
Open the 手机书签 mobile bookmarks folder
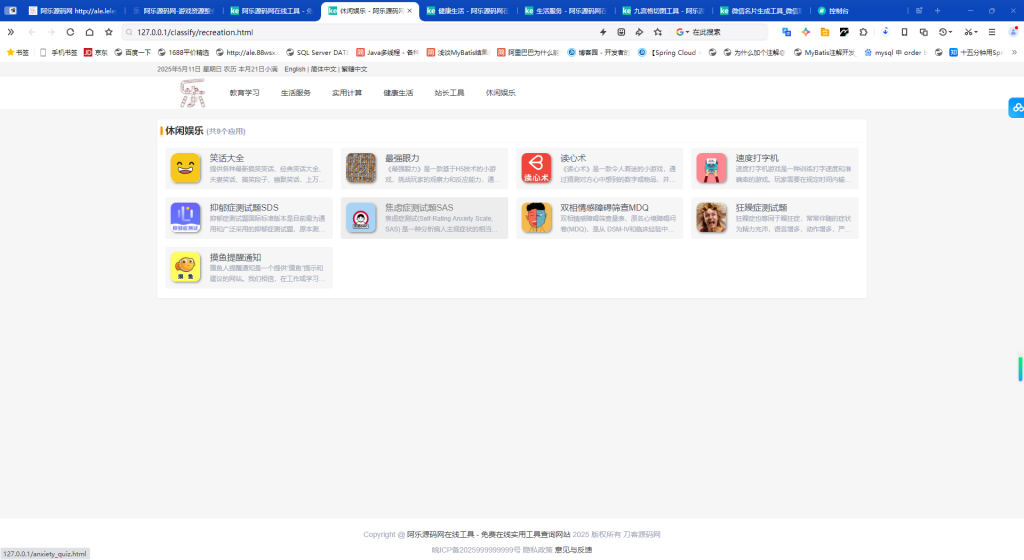(x=59, y=52)
